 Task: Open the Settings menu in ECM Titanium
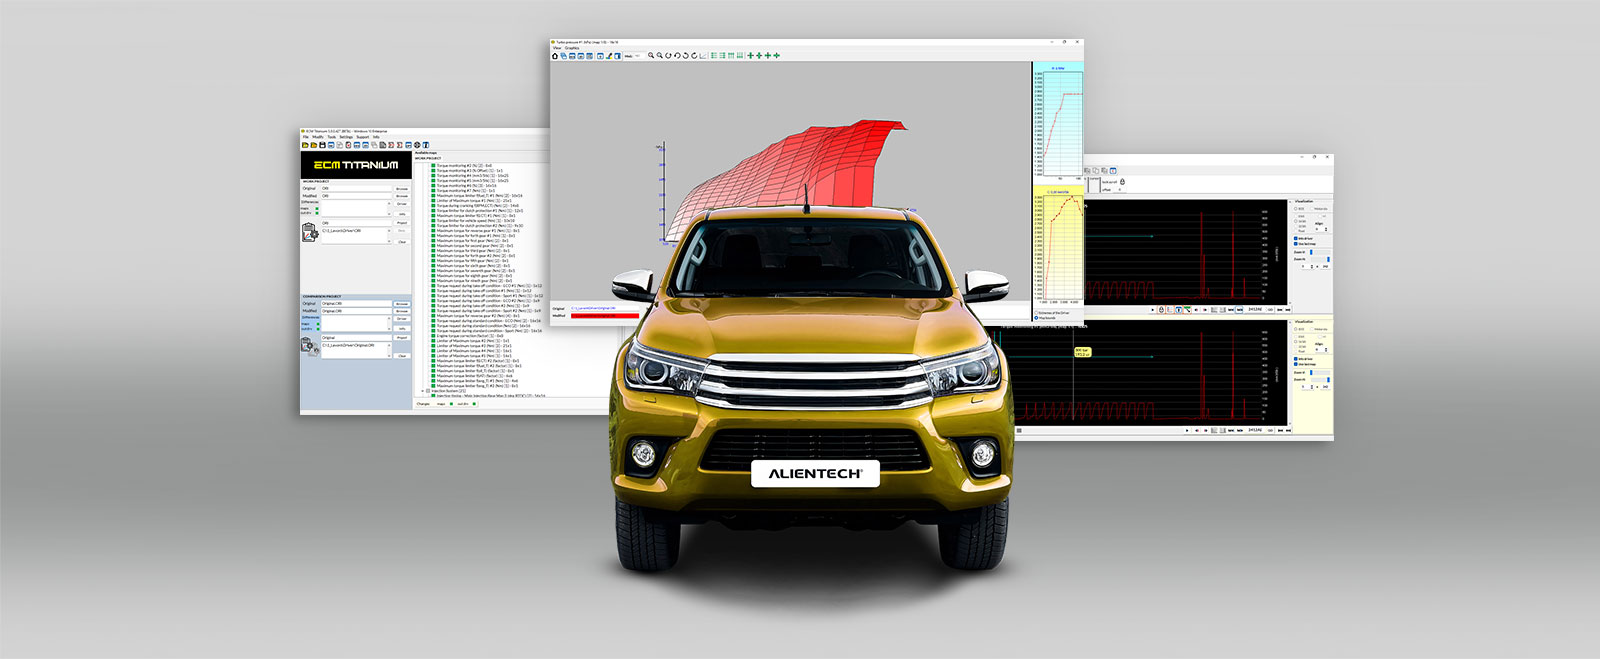pyautogui.click(x=346, y=137)
